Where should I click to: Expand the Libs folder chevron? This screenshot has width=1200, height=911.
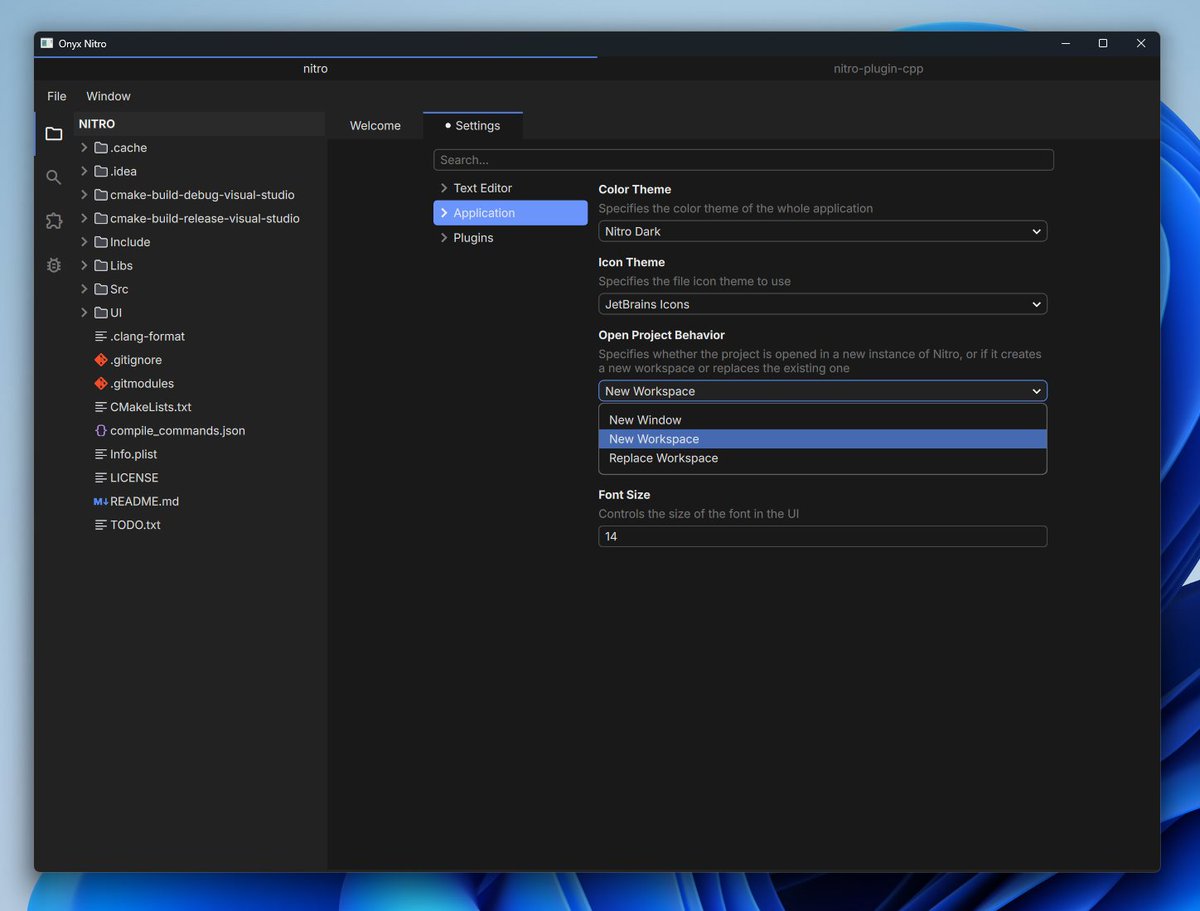coord(84,266)
